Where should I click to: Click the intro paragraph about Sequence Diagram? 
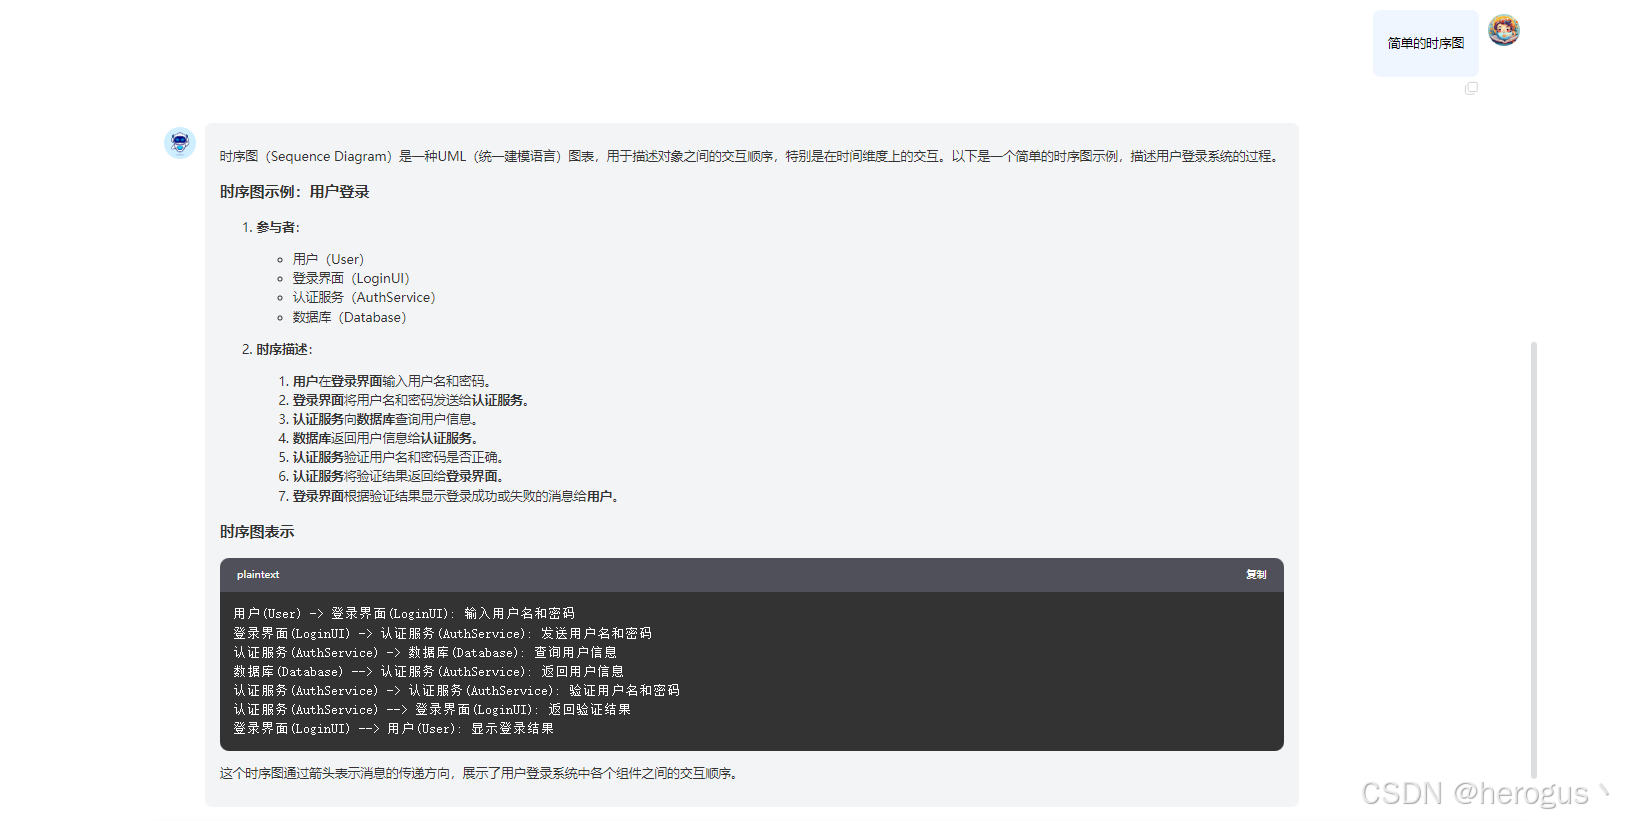[751, 156]
